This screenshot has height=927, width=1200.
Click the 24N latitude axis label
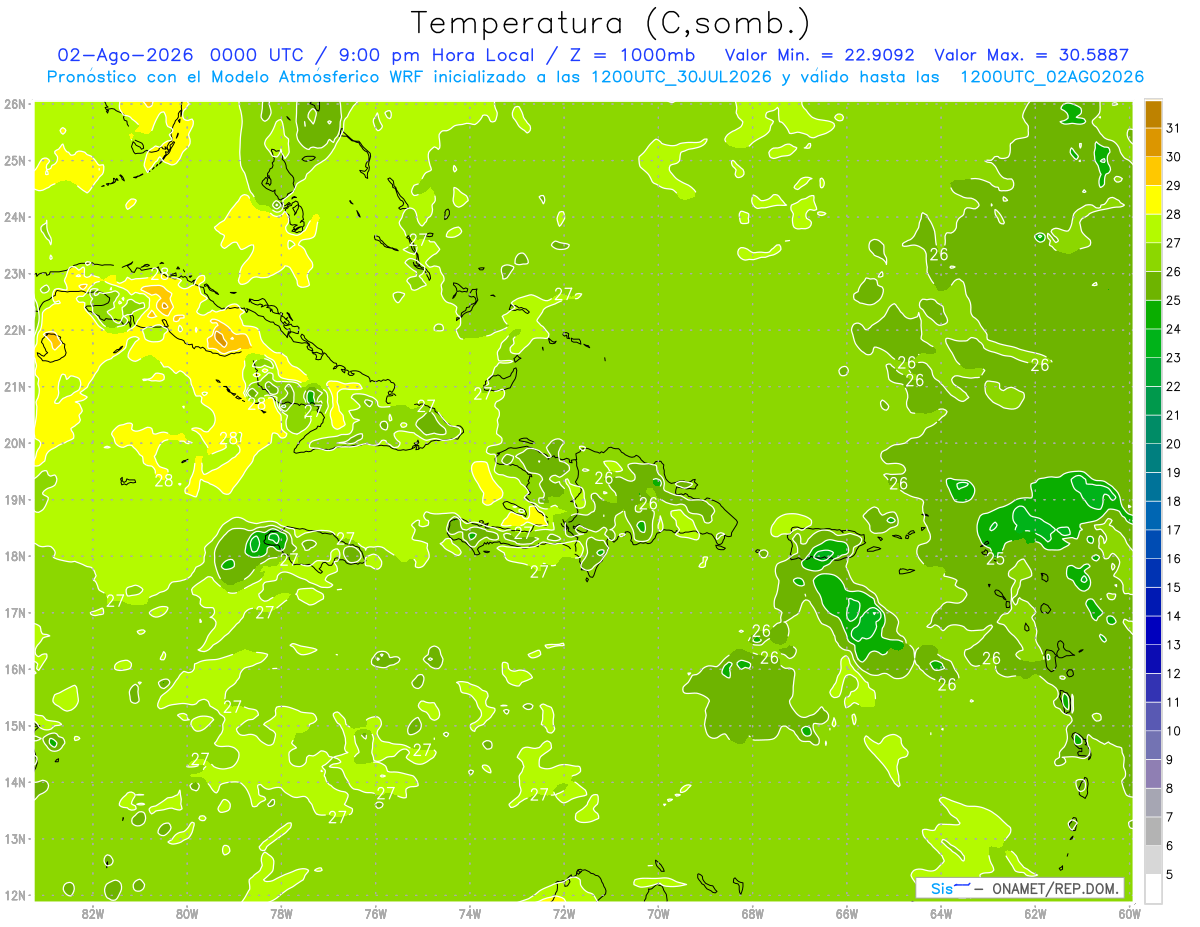(15, 217)
